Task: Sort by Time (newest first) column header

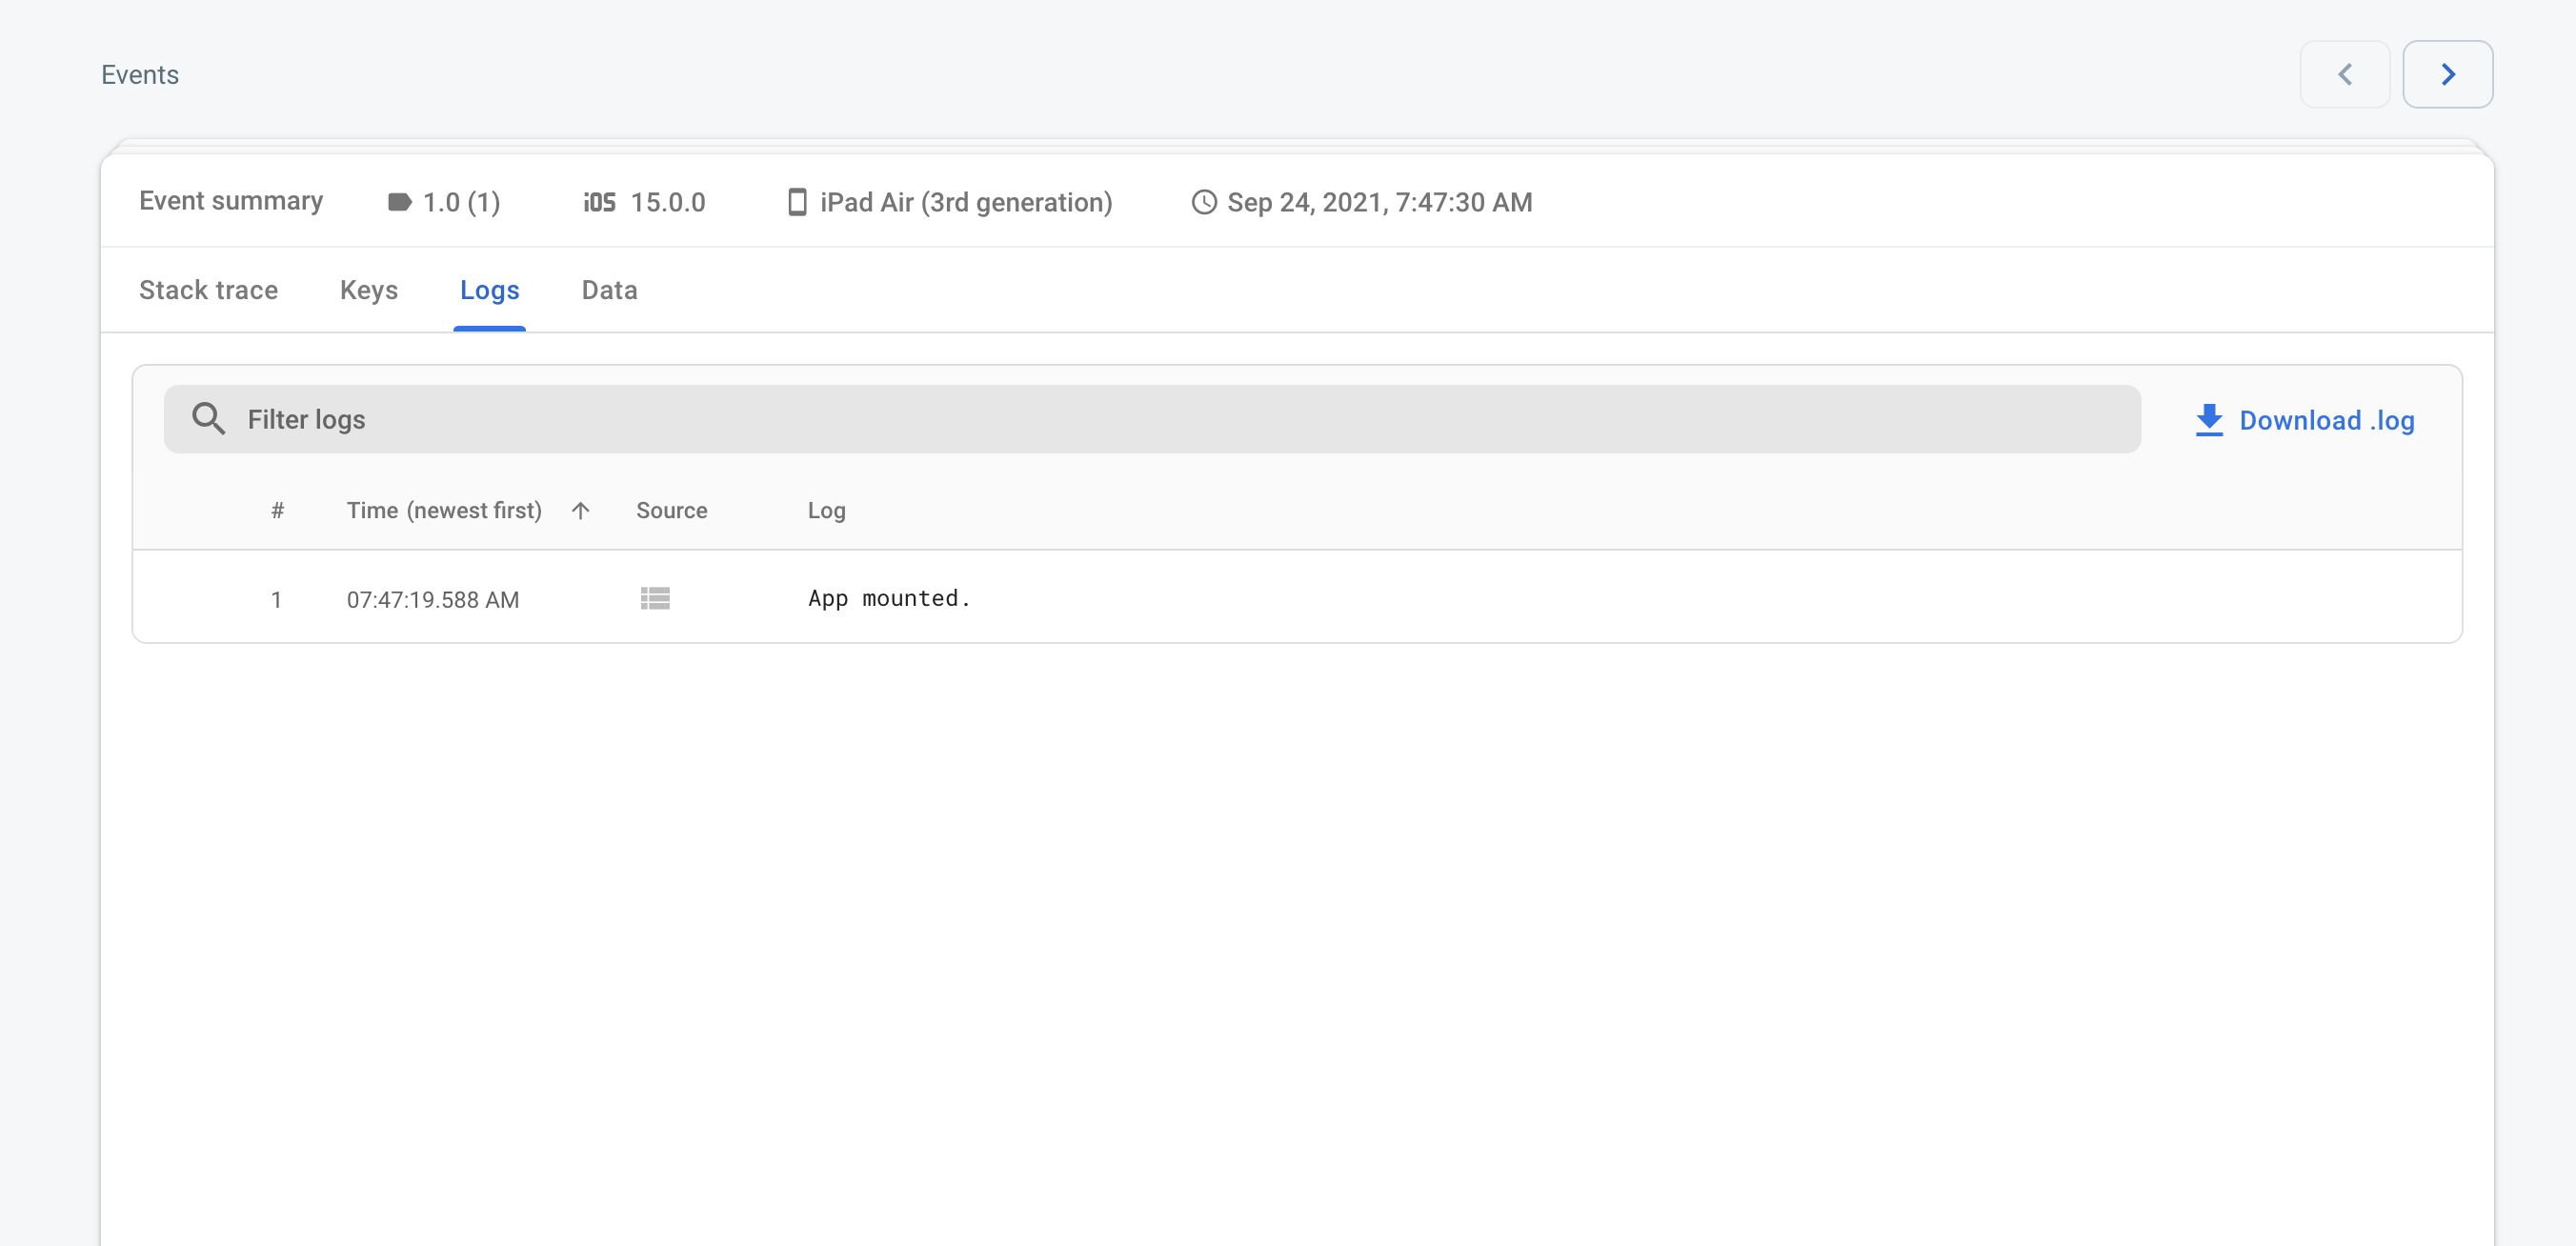Action: point(444,511)
